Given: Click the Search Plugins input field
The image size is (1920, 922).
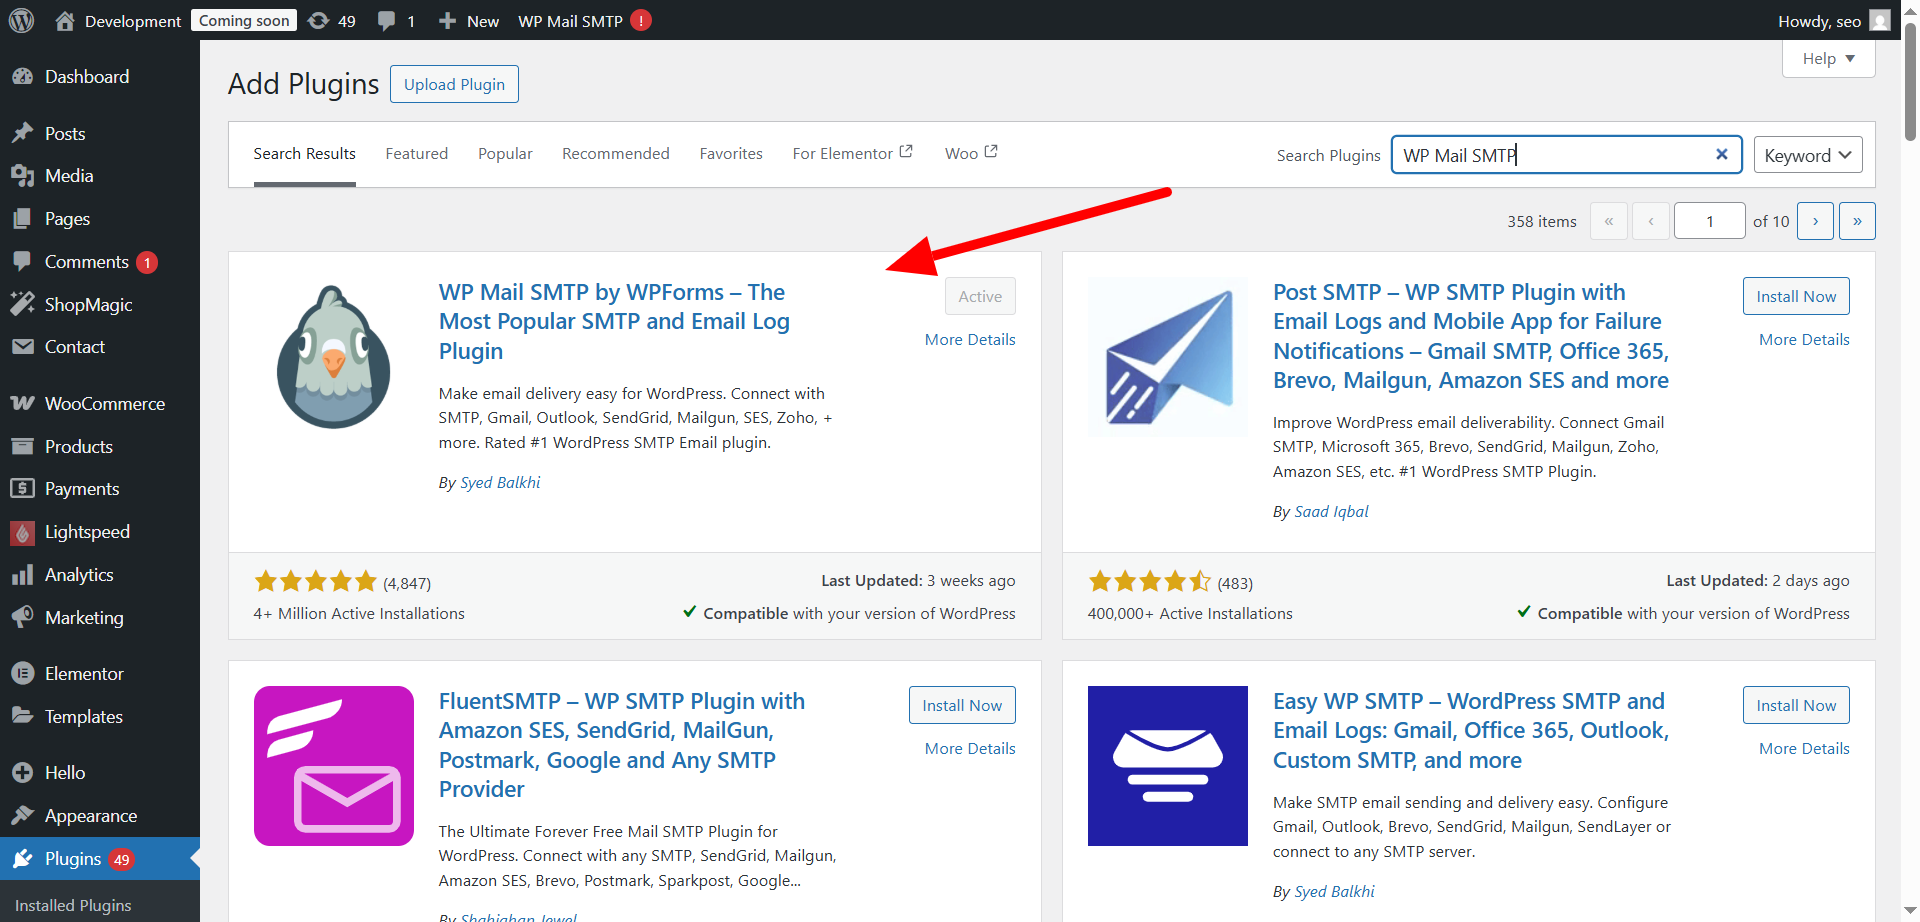Looking at the screenshot, I should pos(1566,155).
